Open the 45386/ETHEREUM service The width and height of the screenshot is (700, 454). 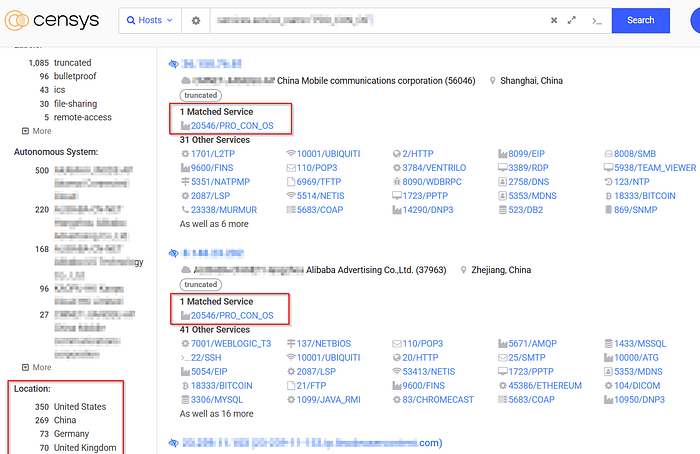pyautogui.click(x=545, y=386)
